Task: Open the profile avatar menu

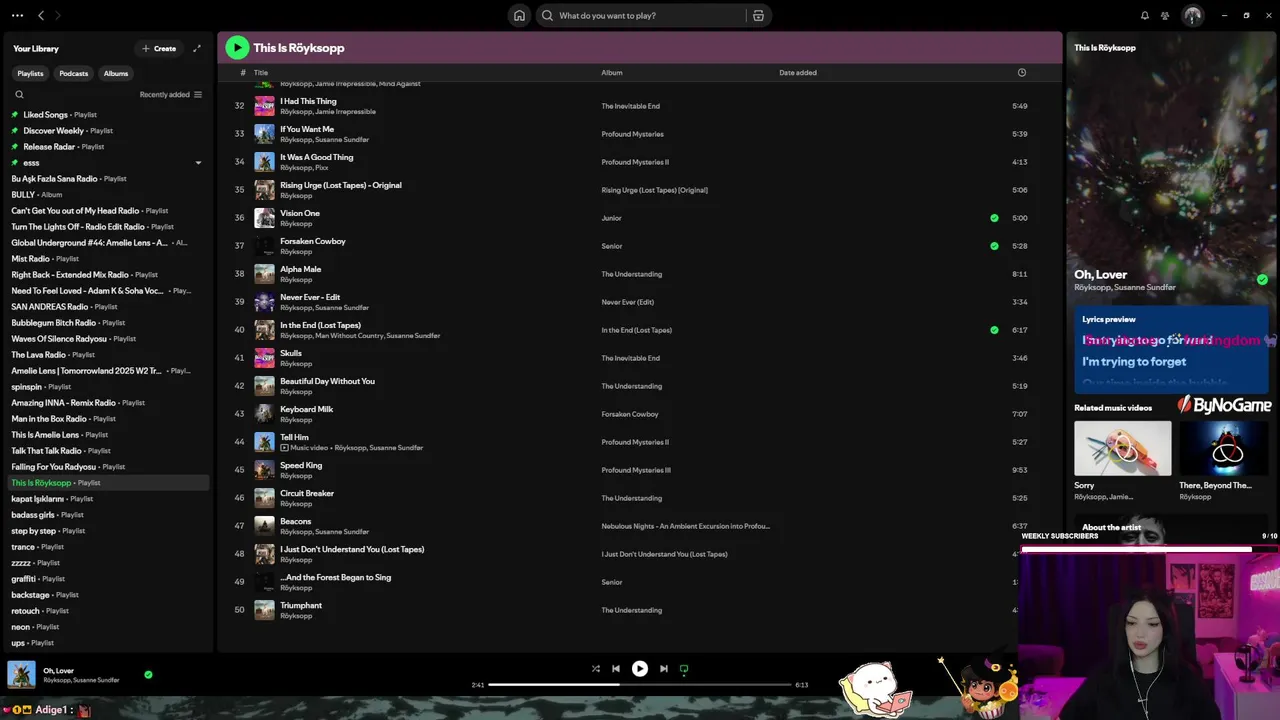Action: coord(1192,15)
